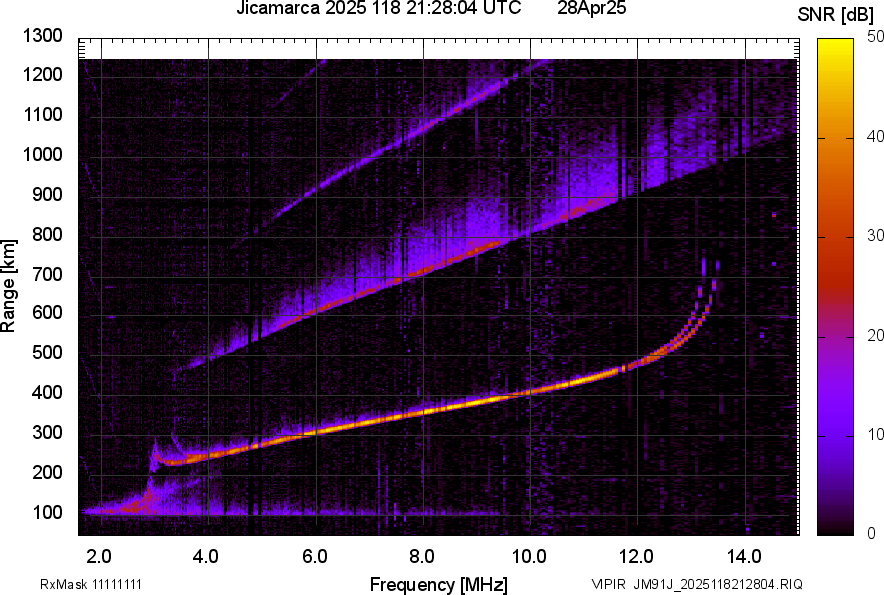Click the colorbar tick label '0'
Image resolution: width=884 pixels, height=595 pixels.
coord(872,533)
